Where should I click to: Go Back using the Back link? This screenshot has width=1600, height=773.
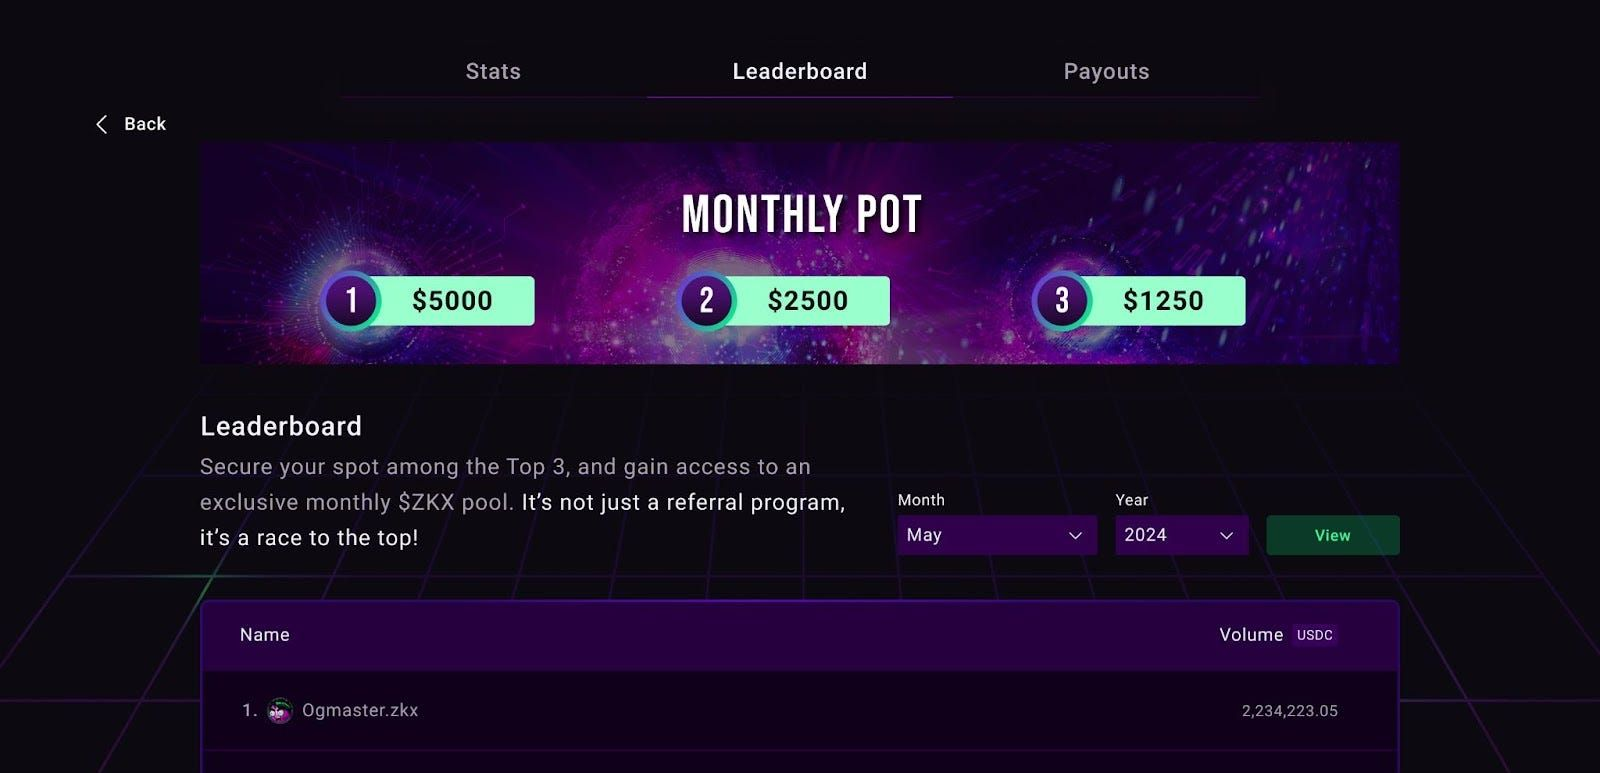tap(130, 124)
